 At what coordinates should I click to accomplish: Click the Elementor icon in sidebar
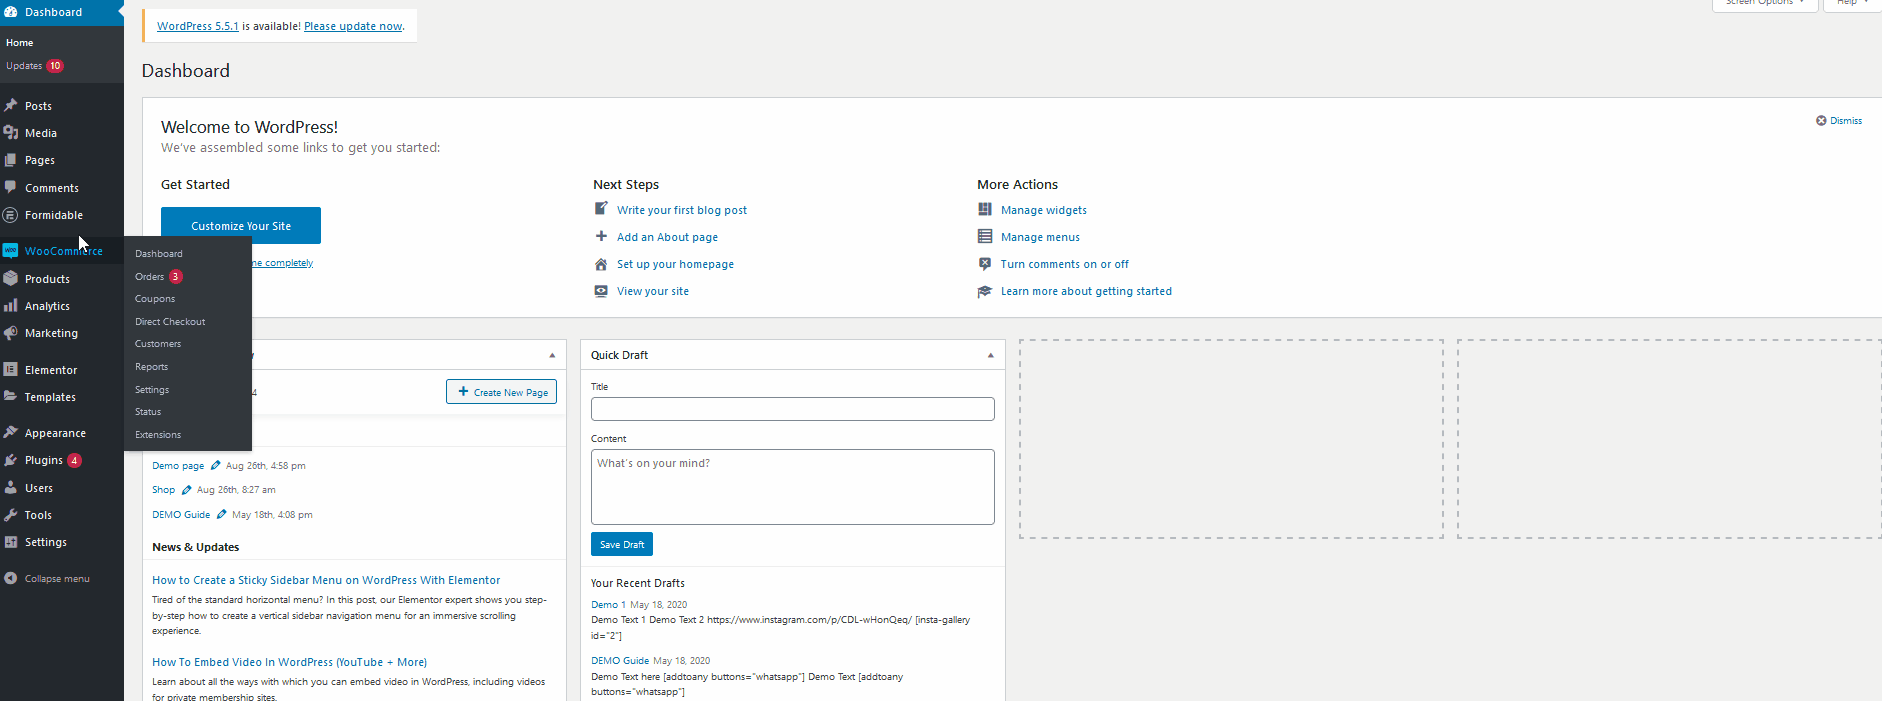pos(11,369)
